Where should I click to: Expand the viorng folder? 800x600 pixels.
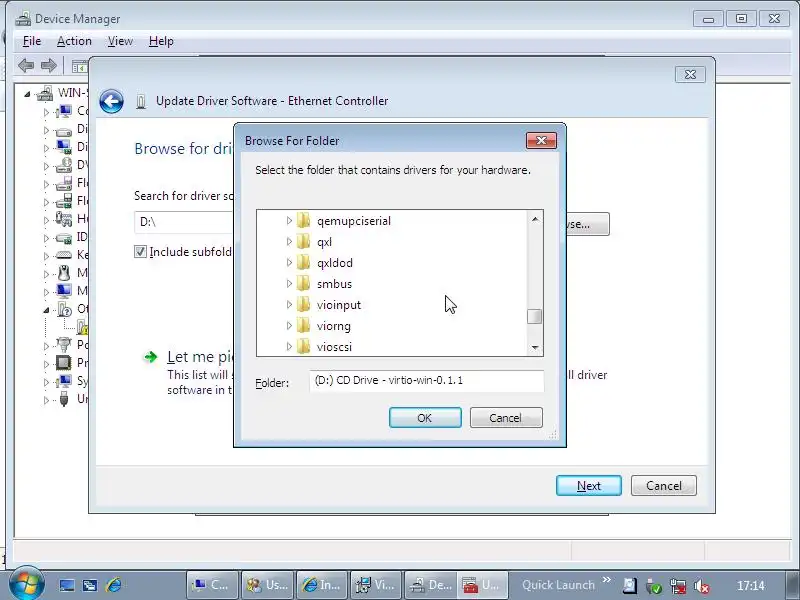(x=289, y=325)
